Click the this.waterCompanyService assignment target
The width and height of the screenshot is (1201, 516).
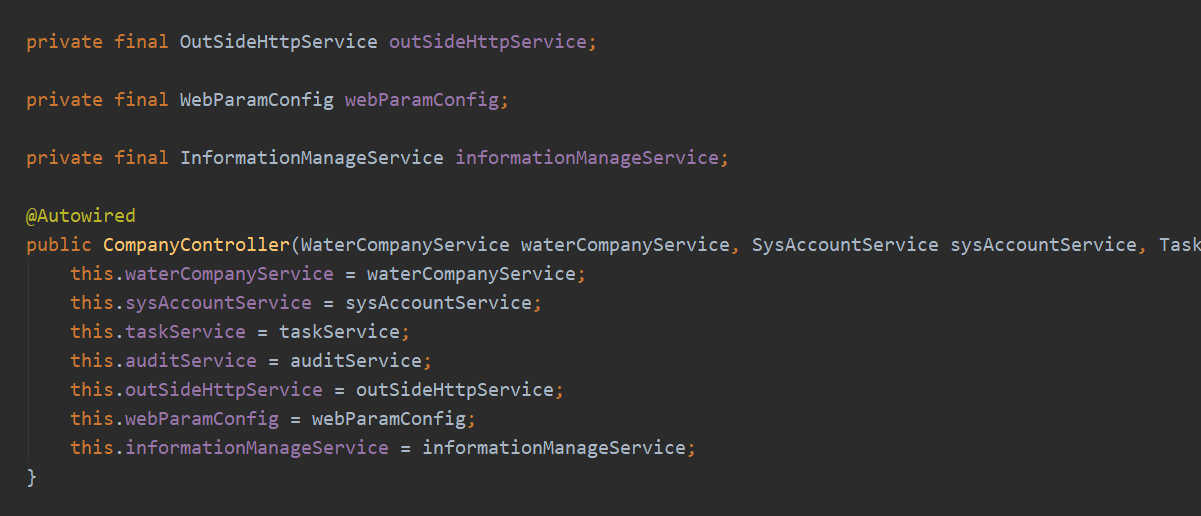click(x=229, y=274)
